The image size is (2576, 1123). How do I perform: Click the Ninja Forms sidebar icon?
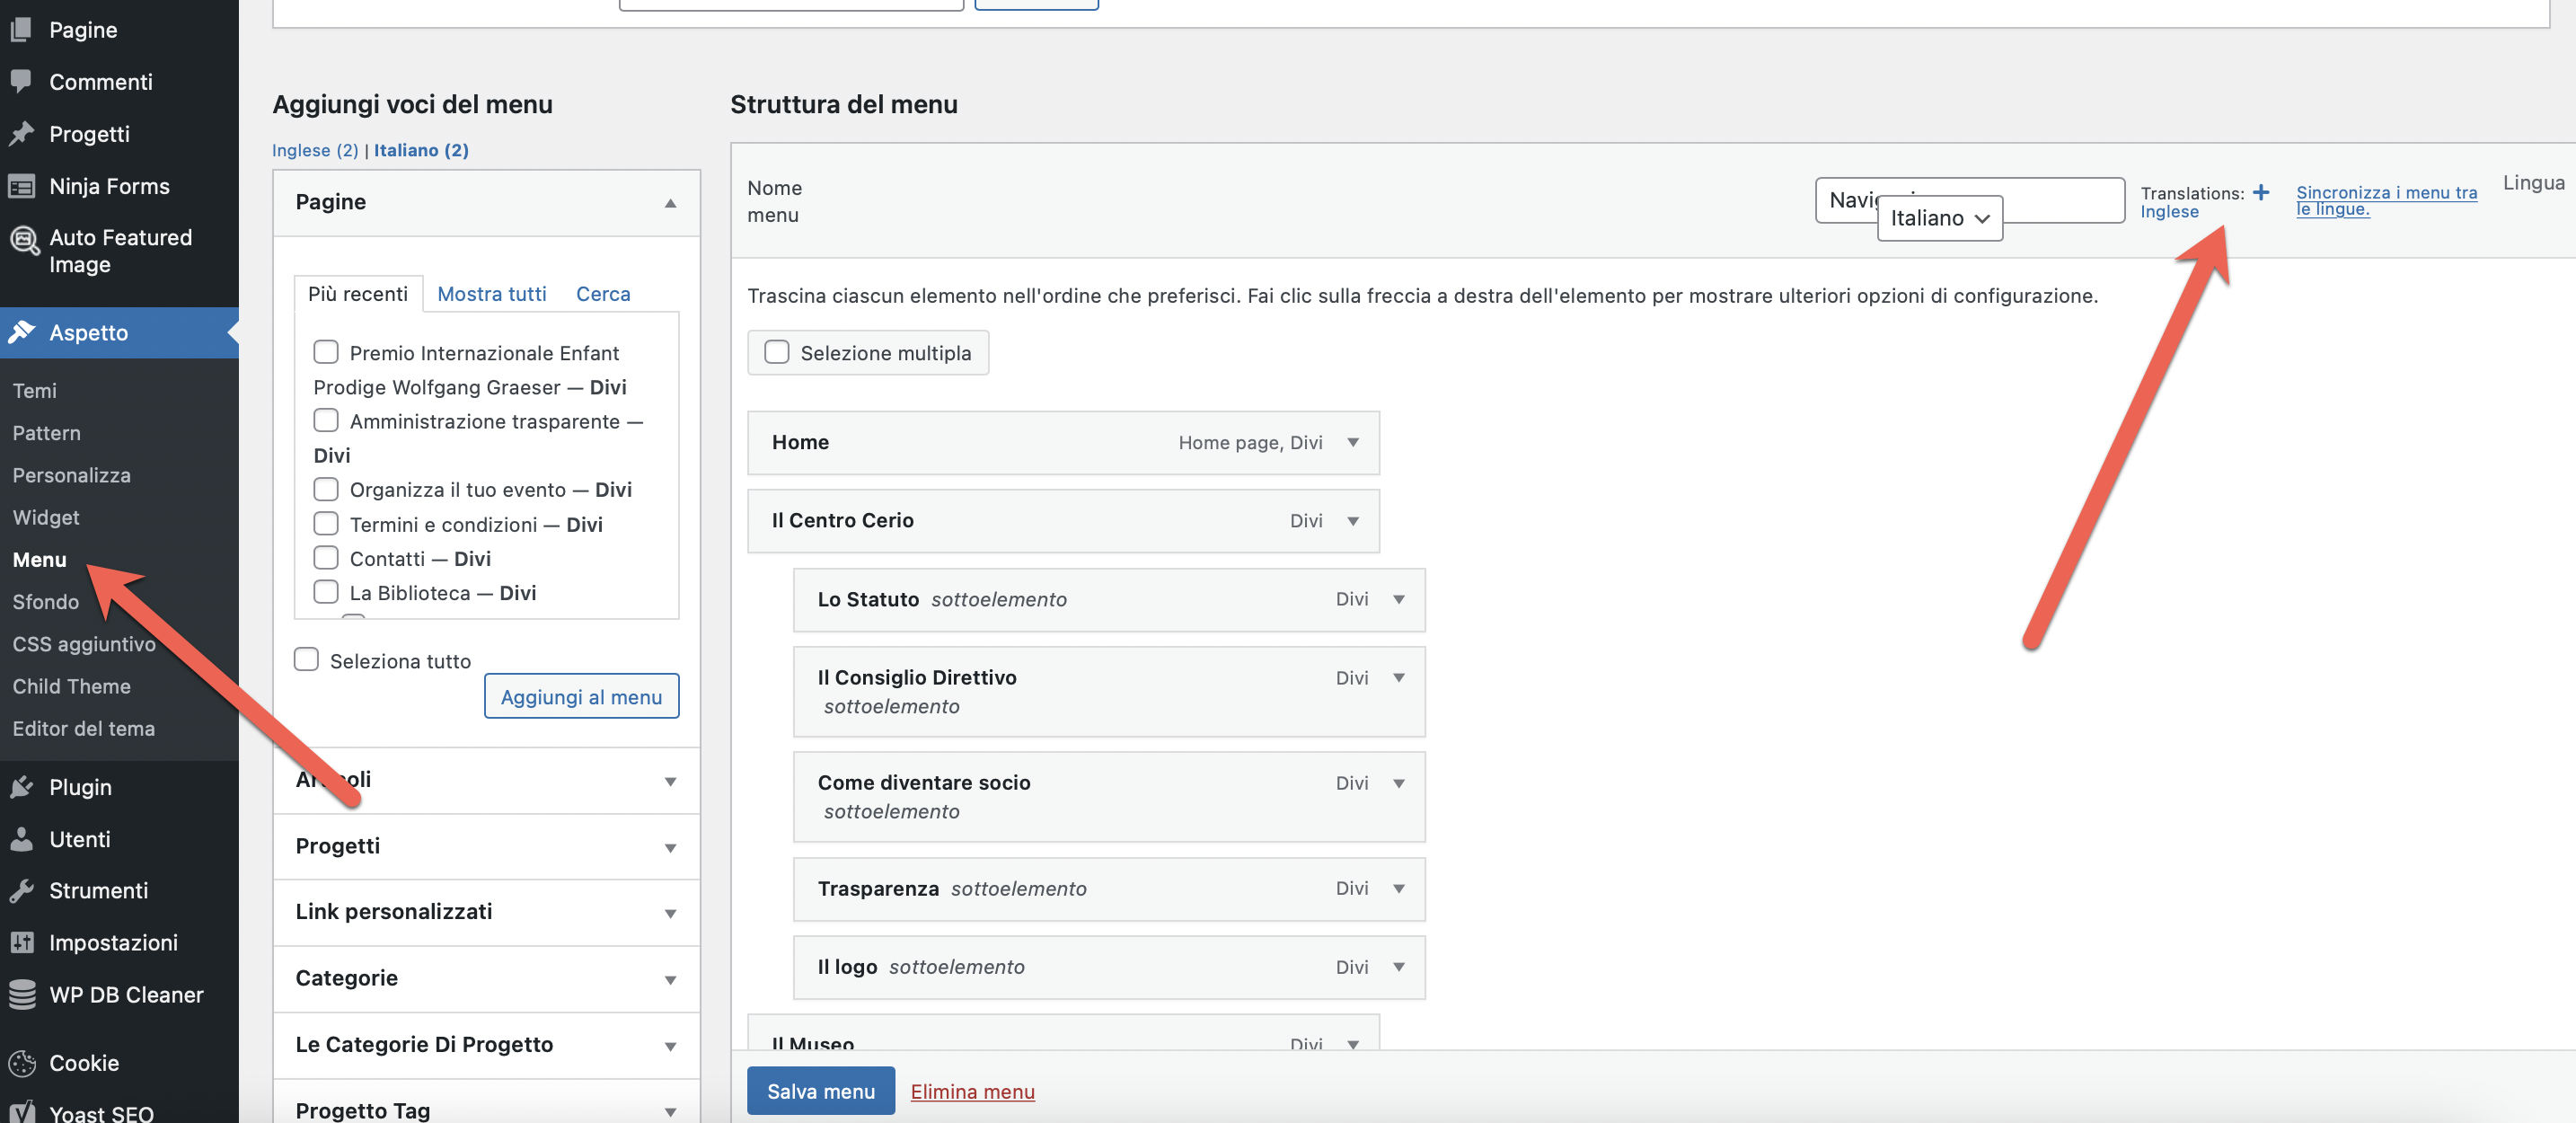pos(21,186)
